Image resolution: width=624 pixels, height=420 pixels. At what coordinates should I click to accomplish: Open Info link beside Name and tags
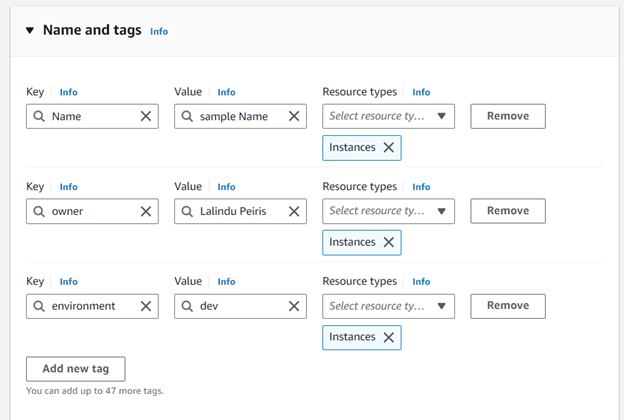[159, 31]
